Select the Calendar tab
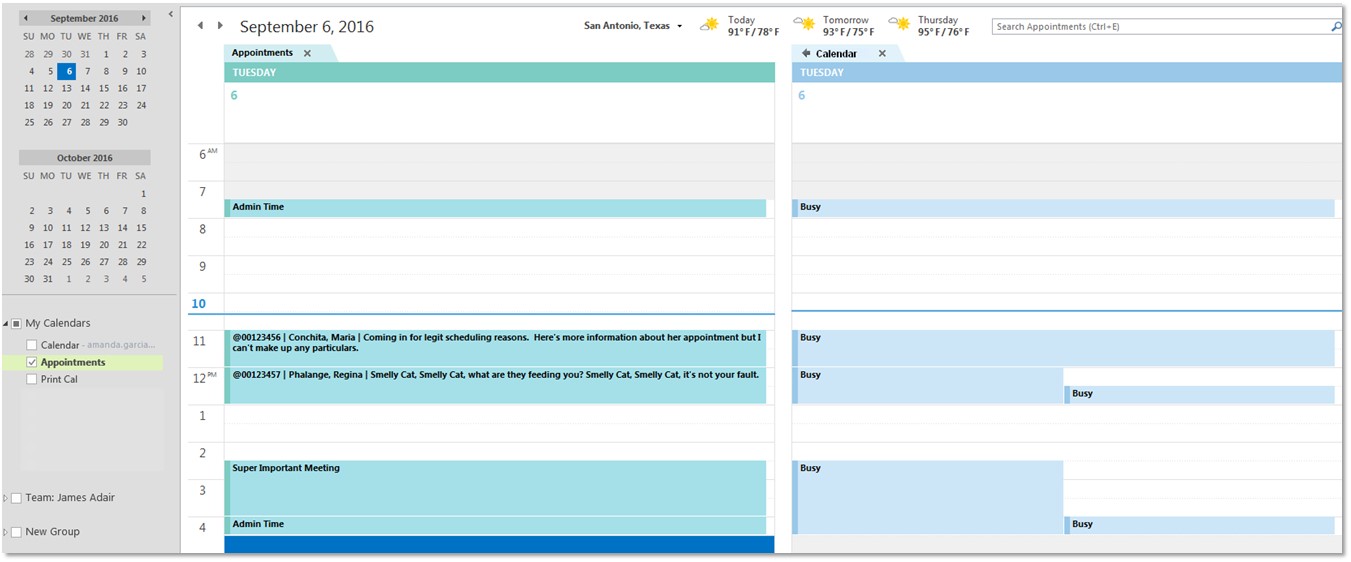 tap(836, 54)
